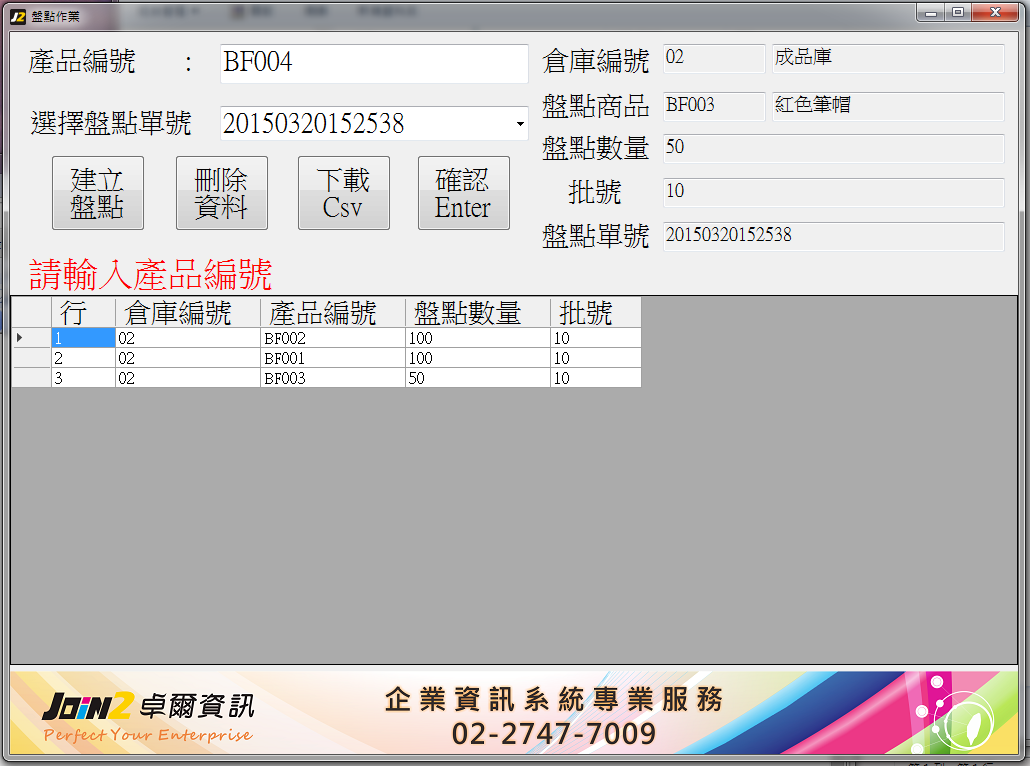
Task: Click the J2 app icon in title bar
Action: click(x=17, y=16)
